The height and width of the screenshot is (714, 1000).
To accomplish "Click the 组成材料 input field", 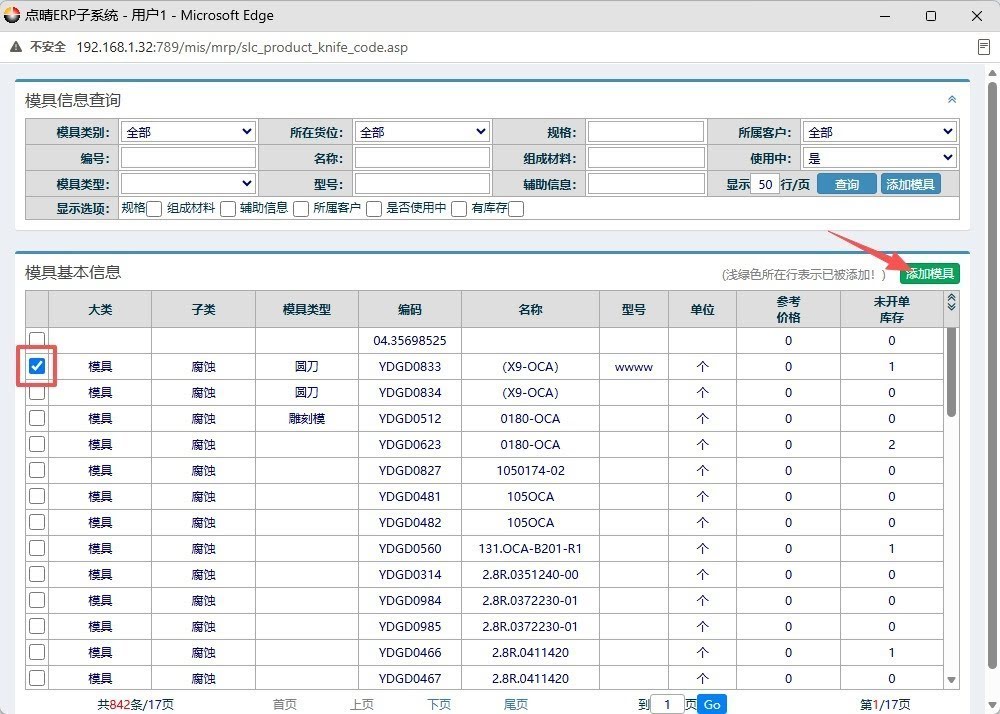I will (645, 157).
